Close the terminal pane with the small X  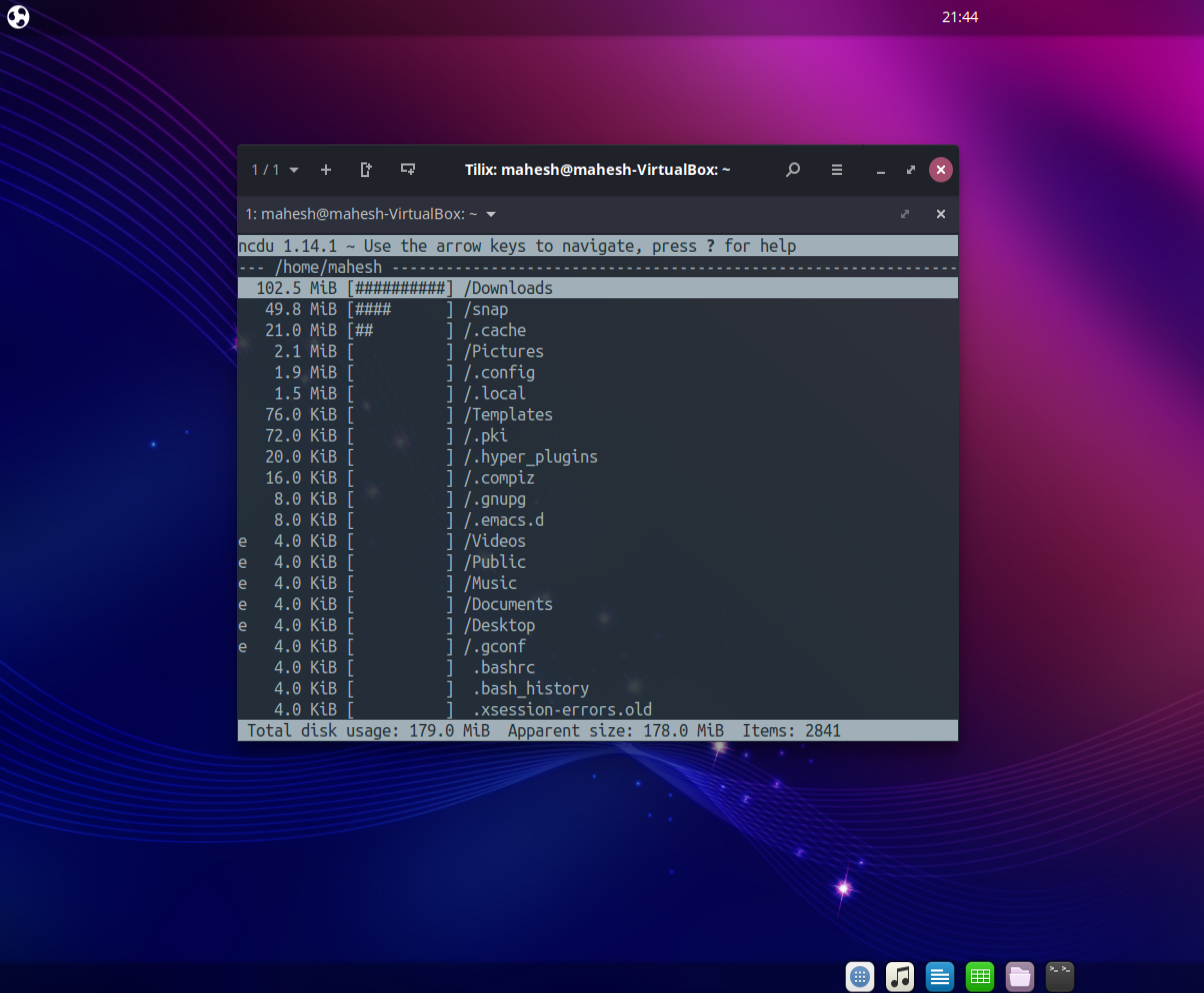click(x=940, y=214)
